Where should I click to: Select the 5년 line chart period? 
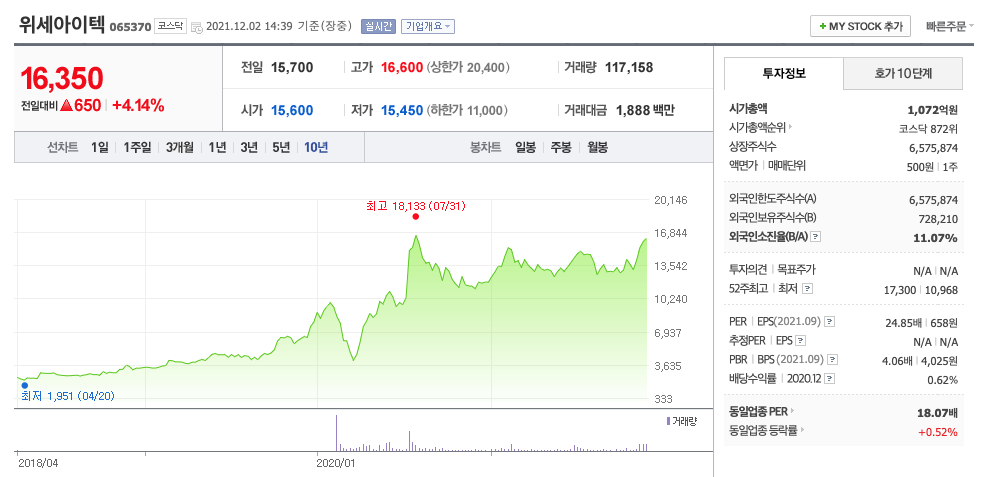(x=281, y=148)
